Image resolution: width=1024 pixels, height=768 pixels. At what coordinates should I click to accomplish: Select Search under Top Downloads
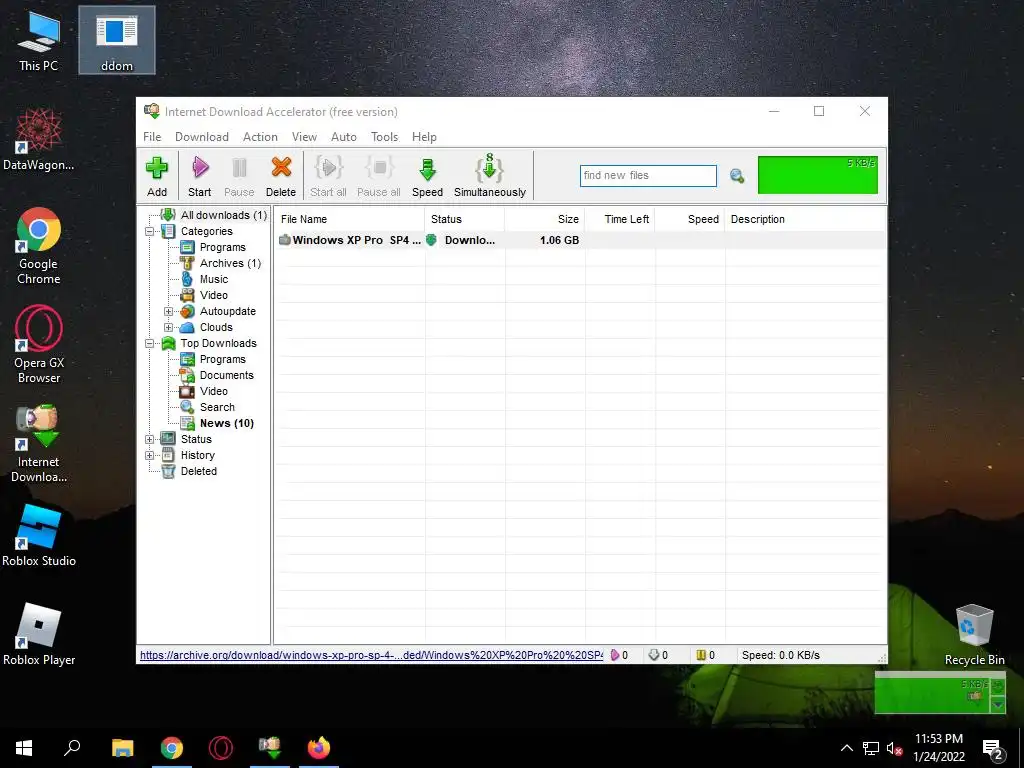point(217,407)
